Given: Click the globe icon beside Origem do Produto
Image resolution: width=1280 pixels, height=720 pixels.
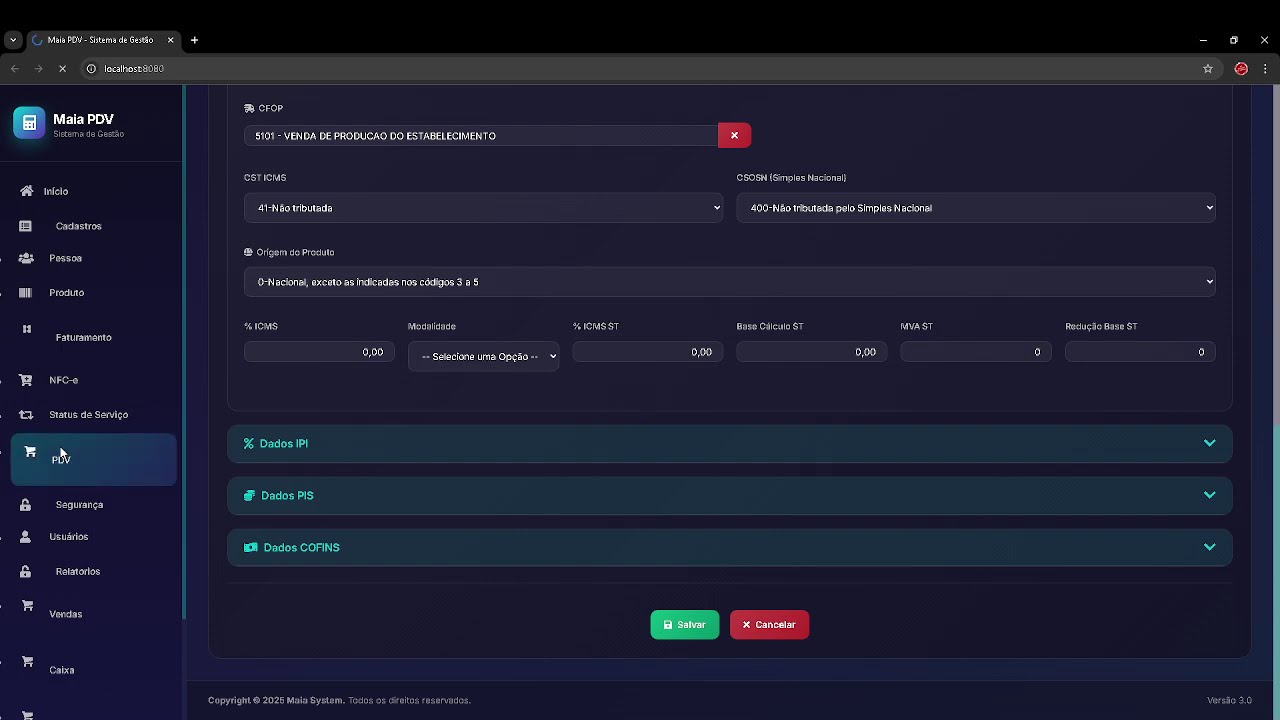Looking at the screenshot, I should click(248, 252).
